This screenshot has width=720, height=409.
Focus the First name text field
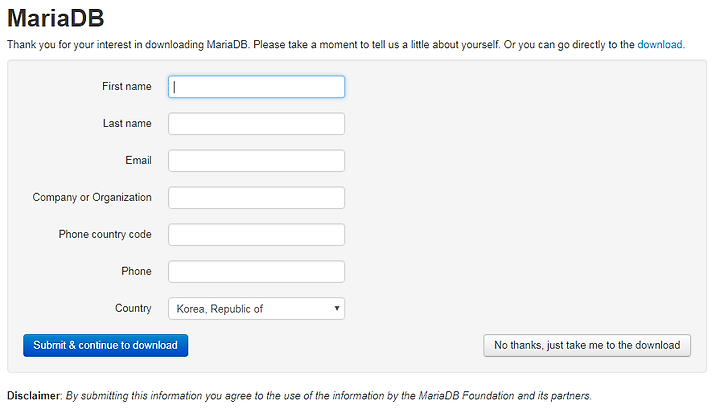[x=256, y=87]
